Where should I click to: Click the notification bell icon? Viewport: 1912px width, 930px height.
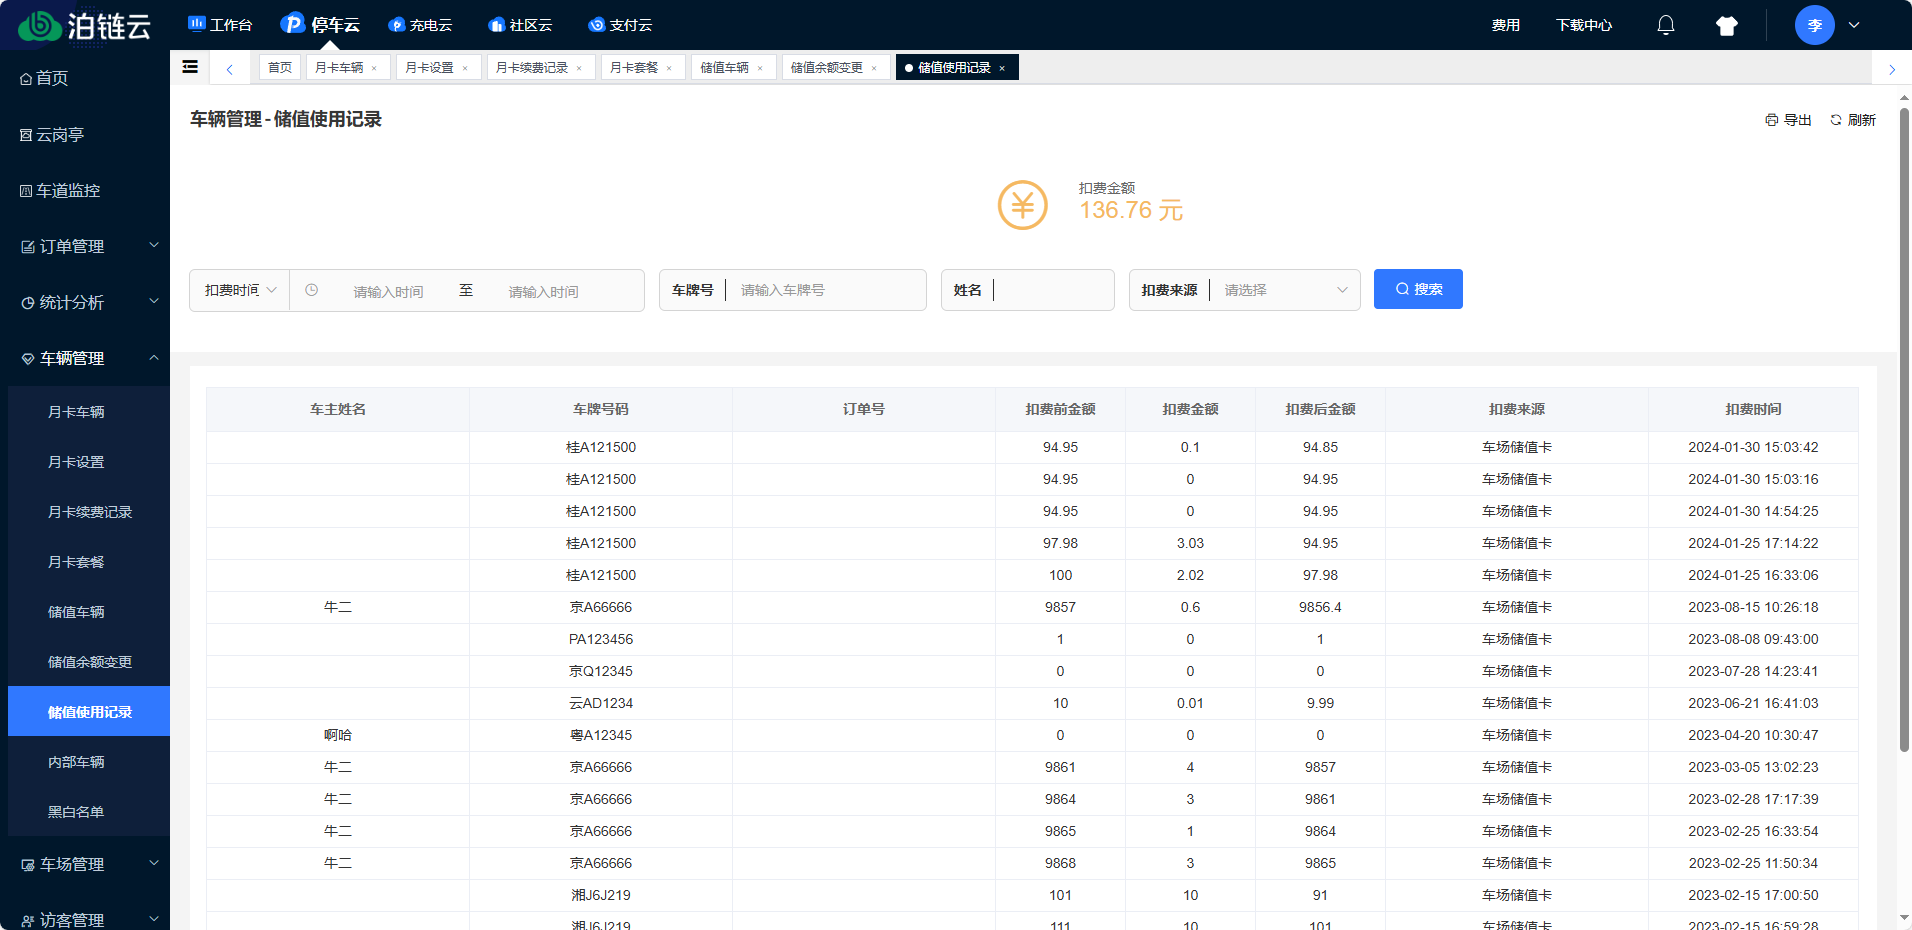(x=1666, y=25)
